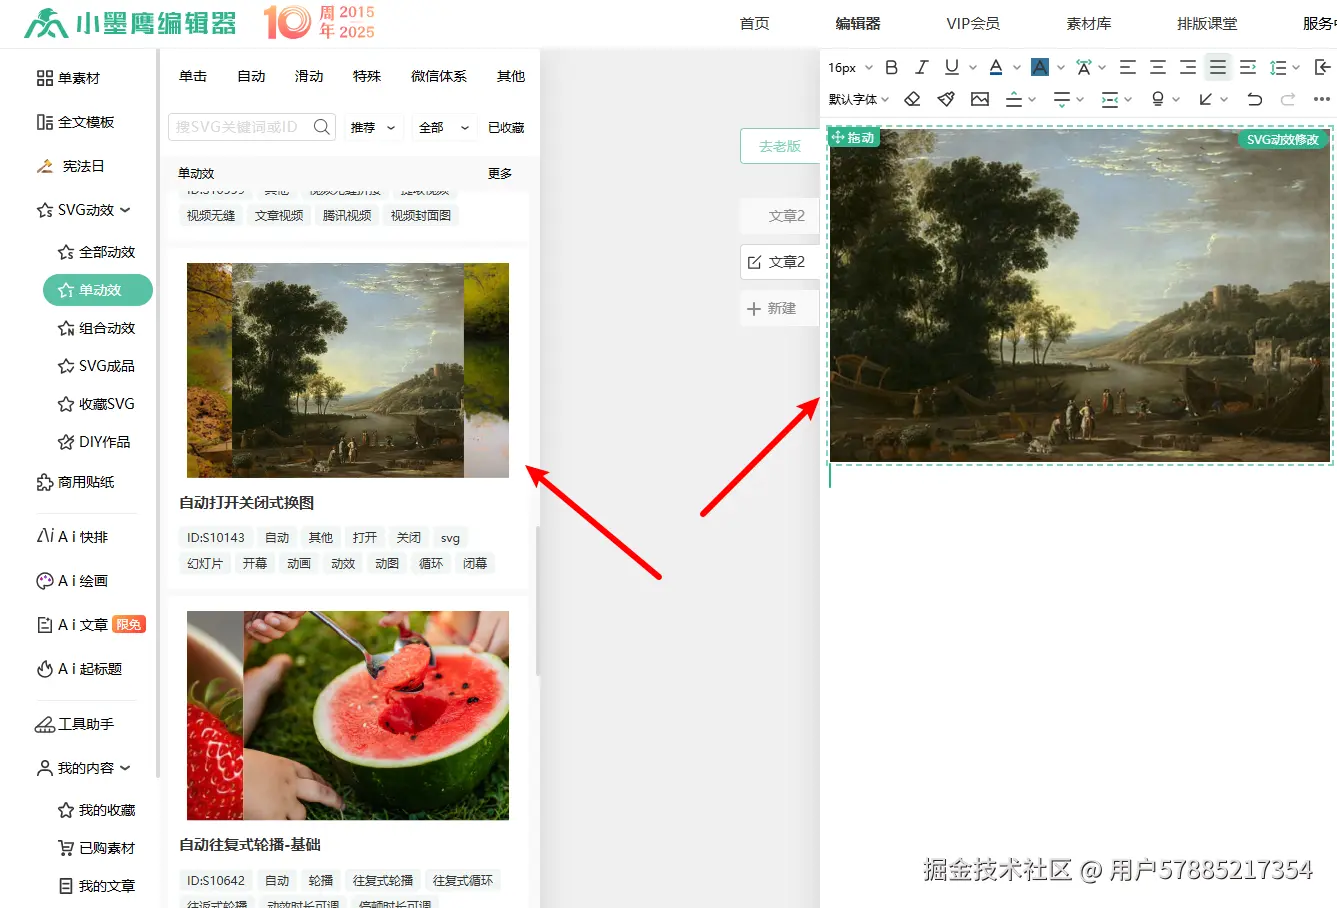1337x908 pixels.
Task: Apply the font color A button
Action: coord(996,67)
